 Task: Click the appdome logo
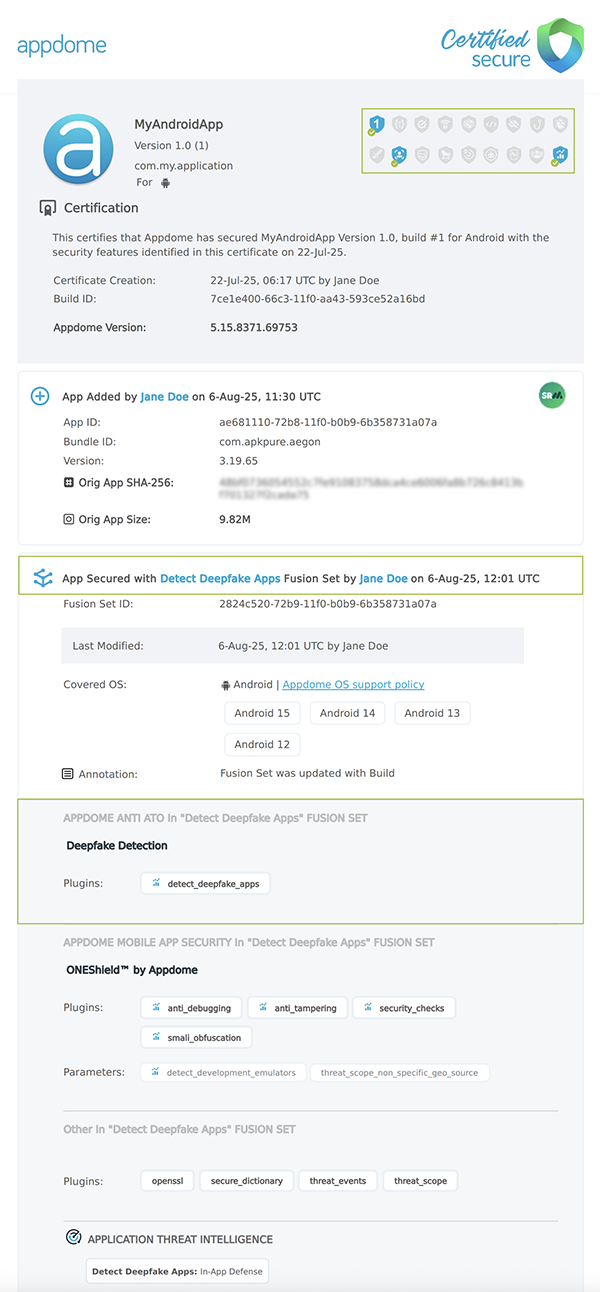[x=62, y=44]
